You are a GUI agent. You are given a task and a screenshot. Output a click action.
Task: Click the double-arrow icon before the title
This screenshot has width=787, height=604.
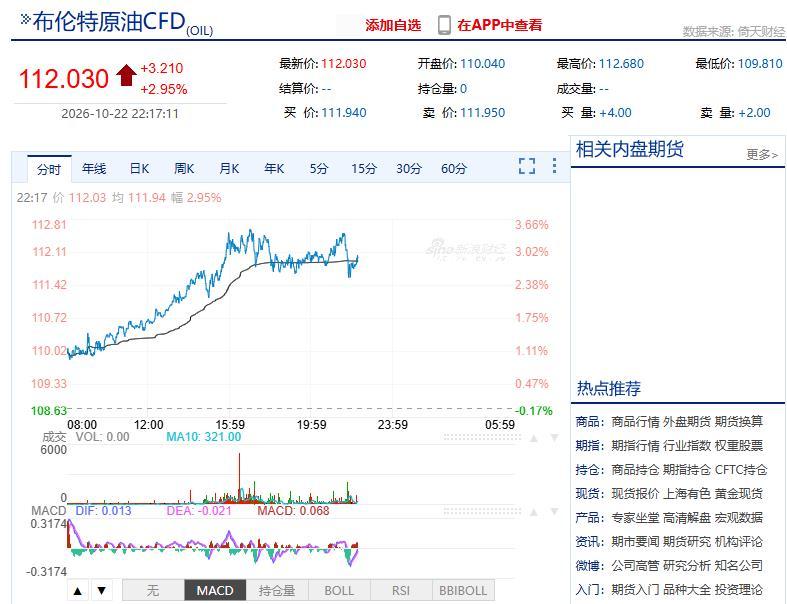pyautogui.click(x=25, y=20)
